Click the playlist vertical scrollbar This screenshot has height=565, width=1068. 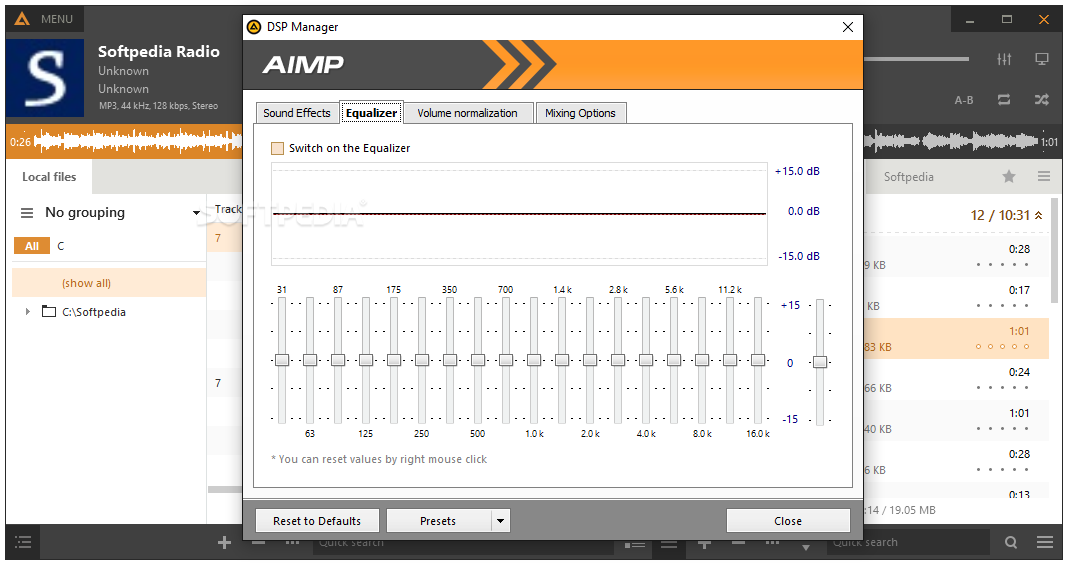point(1055,252)
